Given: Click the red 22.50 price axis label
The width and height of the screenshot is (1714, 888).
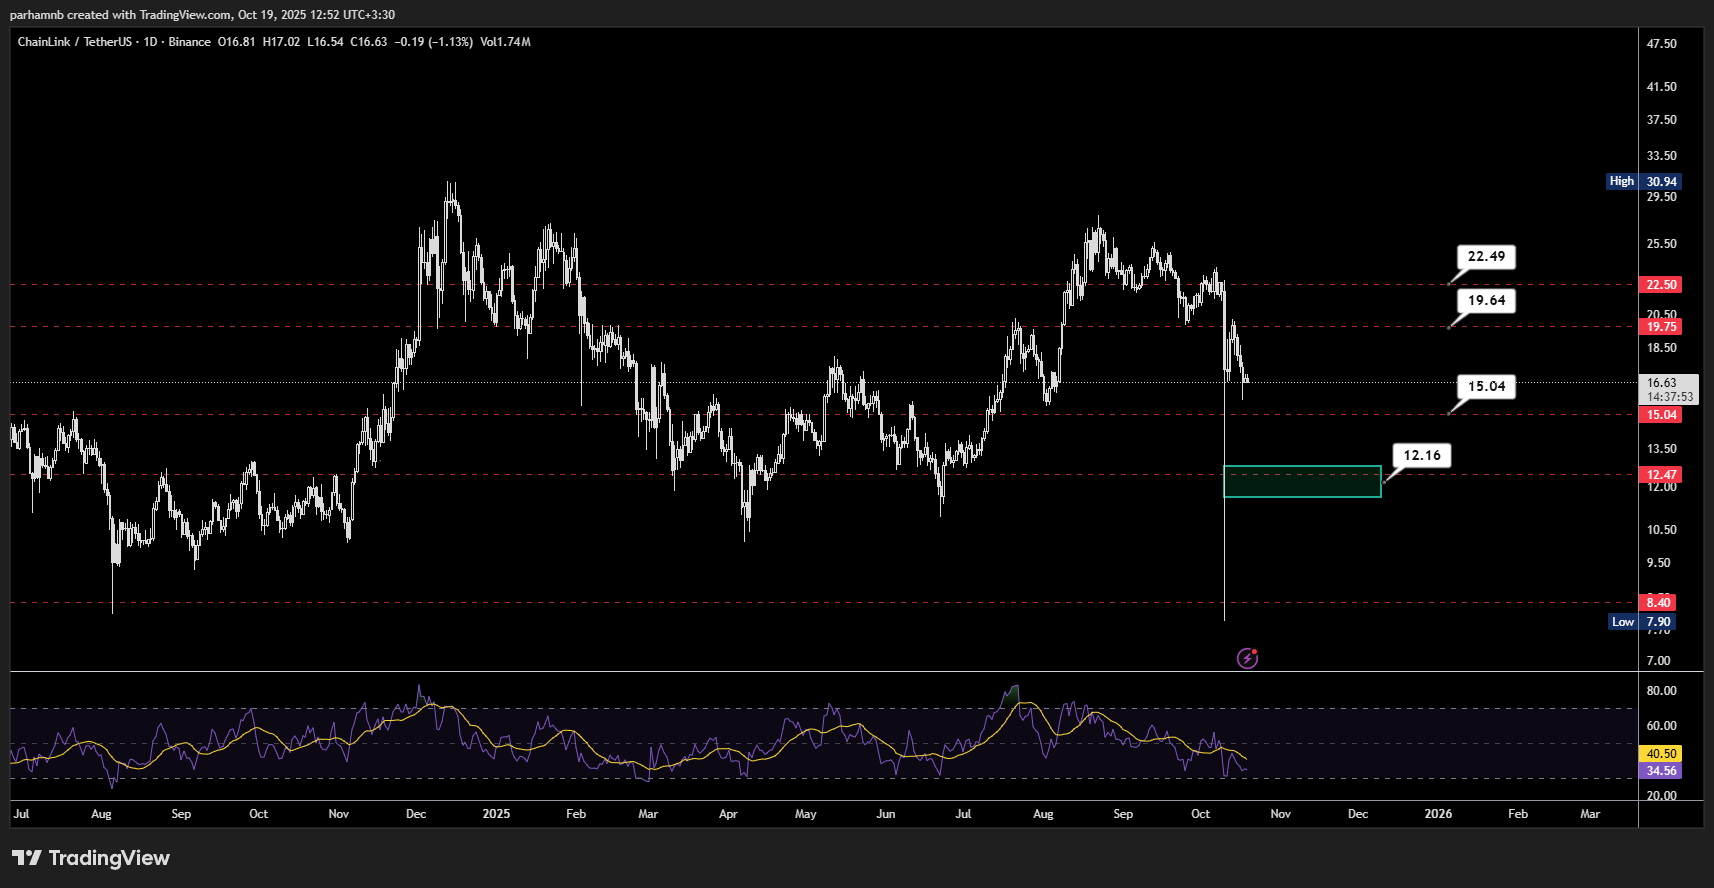Looking at the screenshot, I should click(1661, 285).
